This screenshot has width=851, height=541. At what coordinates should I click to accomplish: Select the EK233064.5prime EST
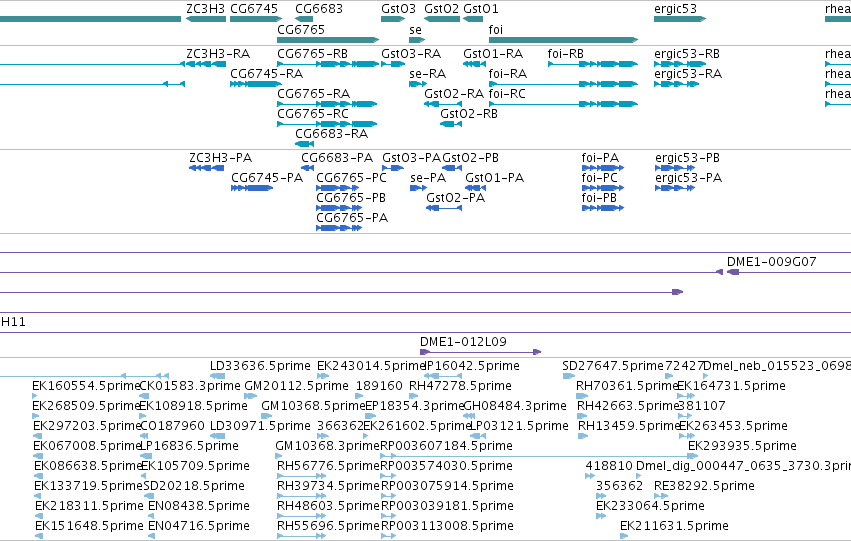pos(601,515)
